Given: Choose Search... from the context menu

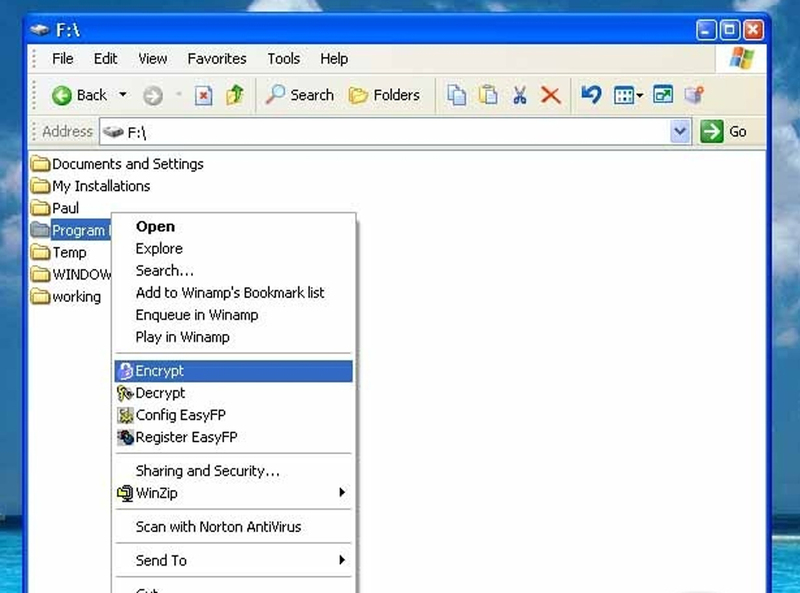Looking at the screenshot, I should [x=233, y=270].
